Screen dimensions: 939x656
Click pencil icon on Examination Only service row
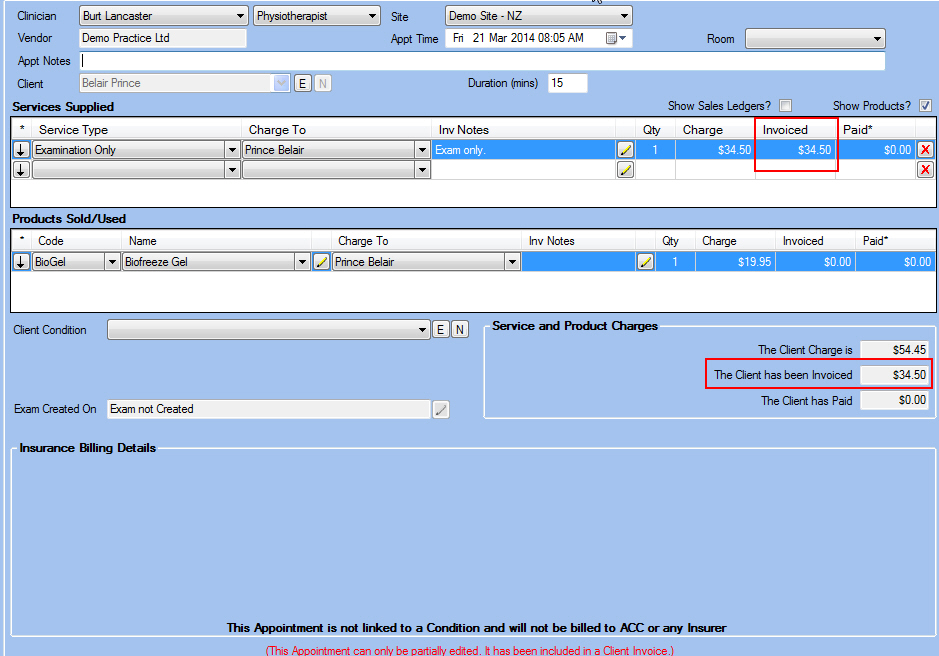(x=626, y=150)
